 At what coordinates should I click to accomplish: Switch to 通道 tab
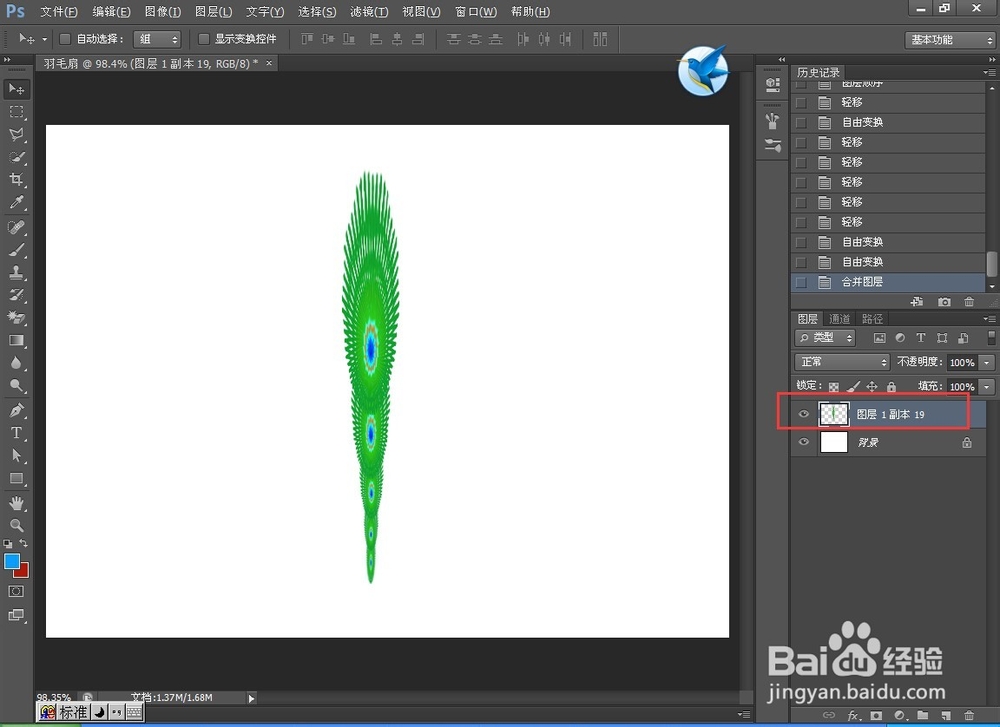tap(839, 319)
